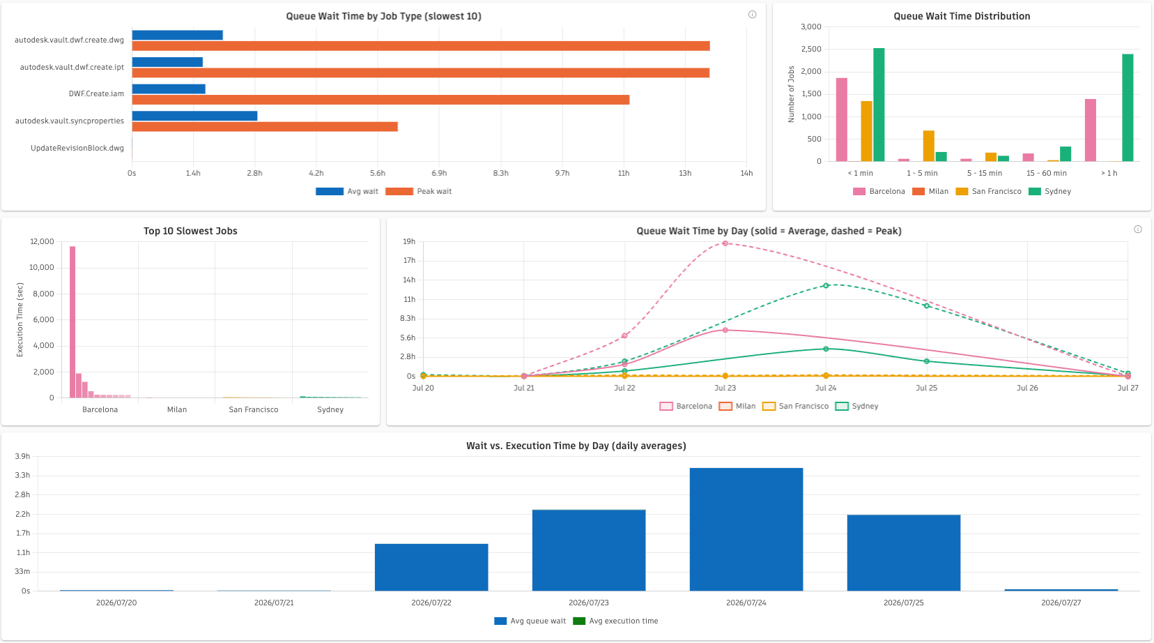1154x643 pixels.
Task: Click peak wait bar for autodesk.vault.dwf.create.ipt
Action: pos(421,73)
